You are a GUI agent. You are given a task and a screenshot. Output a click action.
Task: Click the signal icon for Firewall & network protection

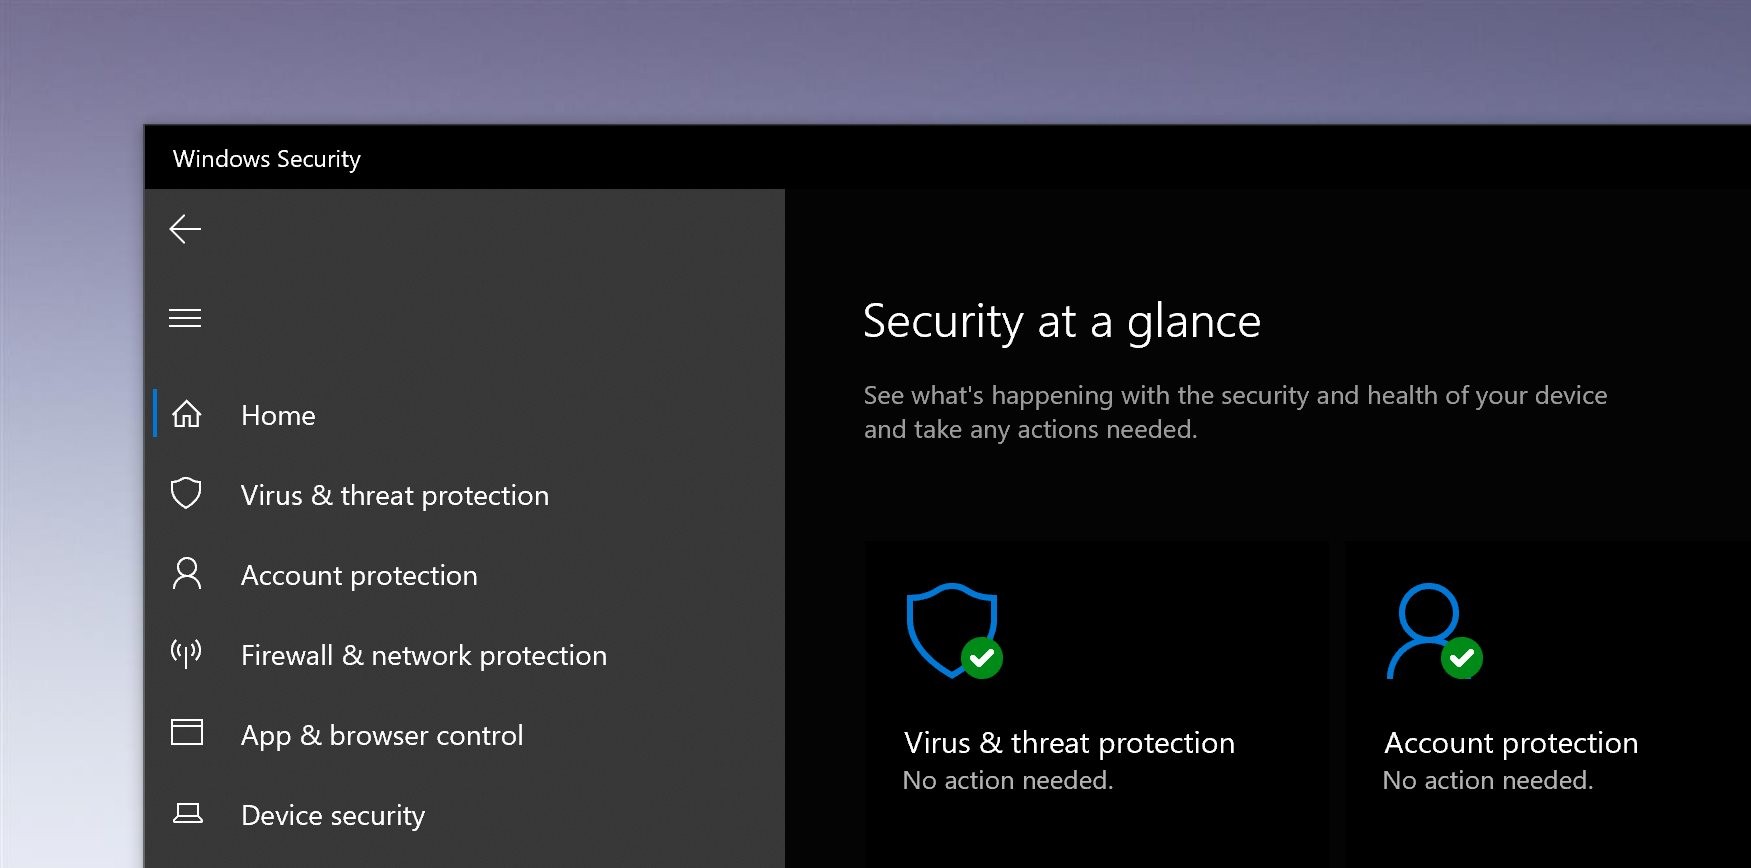186,653
